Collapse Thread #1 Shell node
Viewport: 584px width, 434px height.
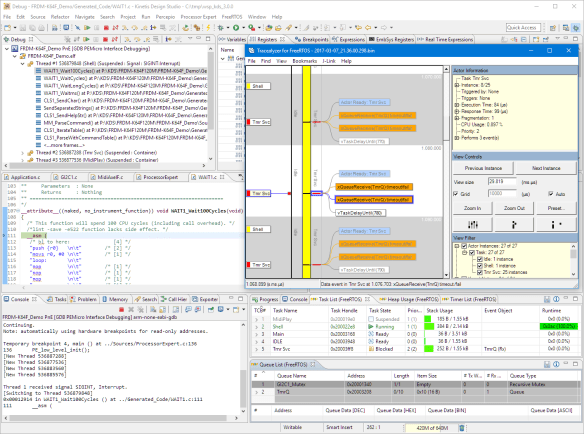23,64
